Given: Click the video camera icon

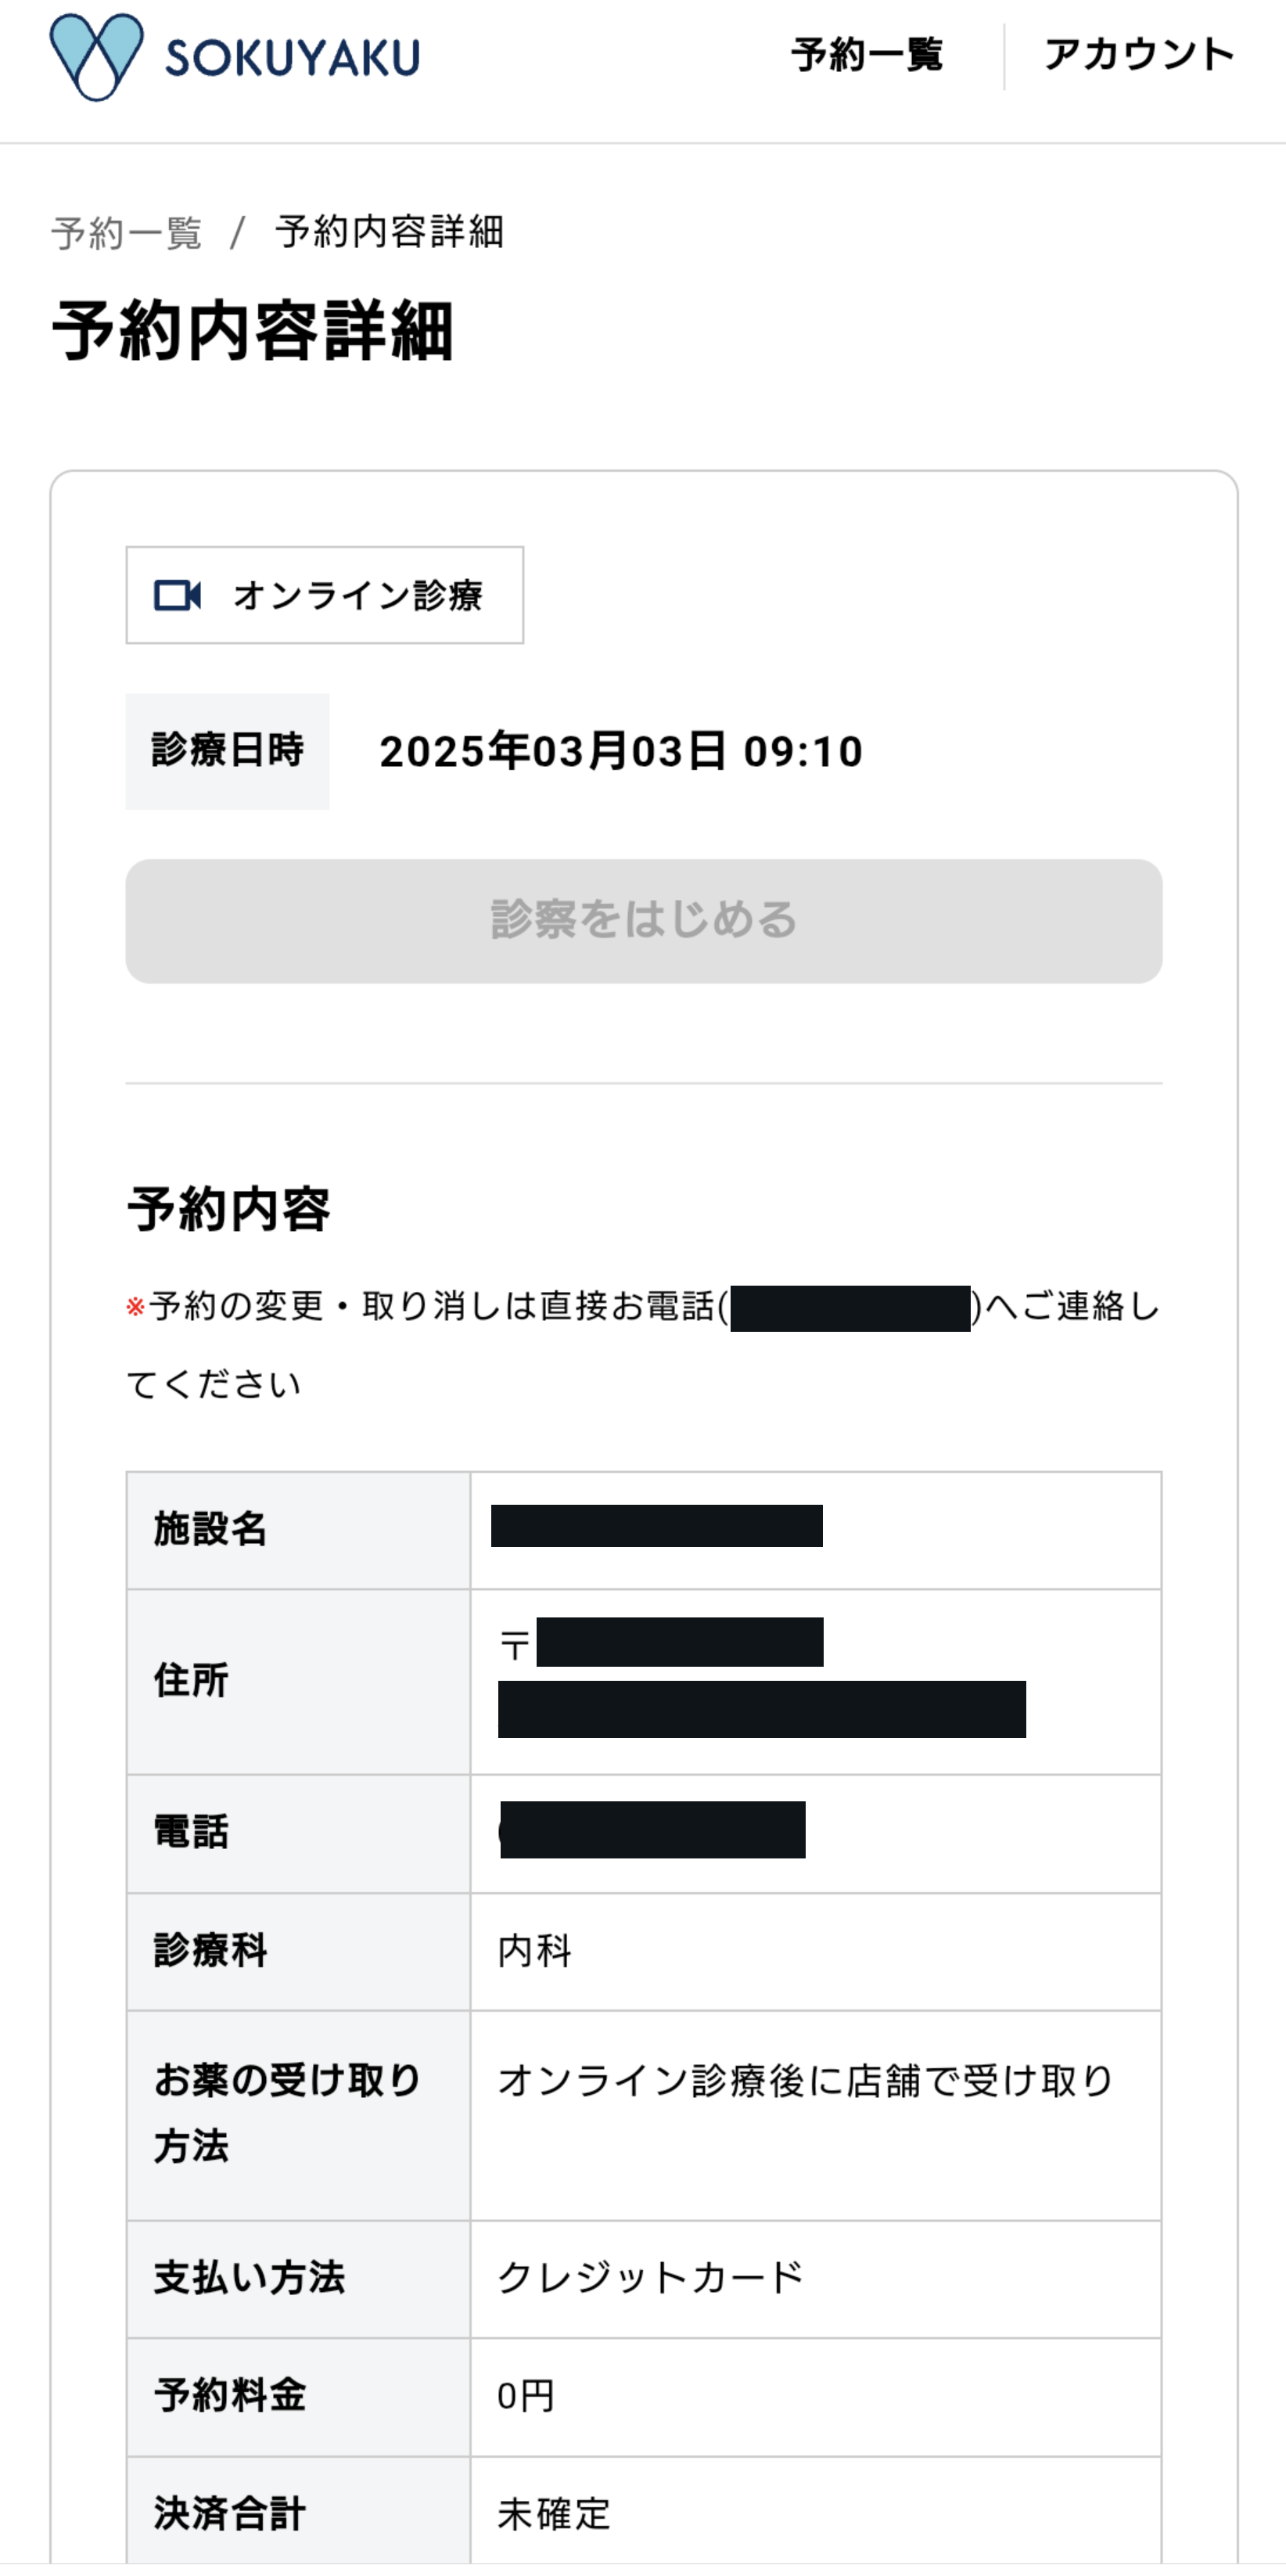Looking at the screenshot, I should coord(178,595).
